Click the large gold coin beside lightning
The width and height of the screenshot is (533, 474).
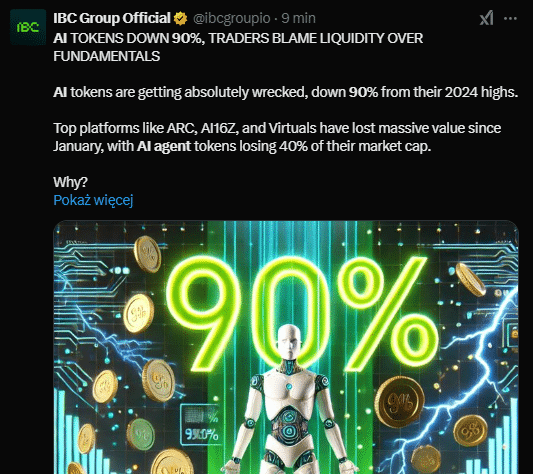399,402
